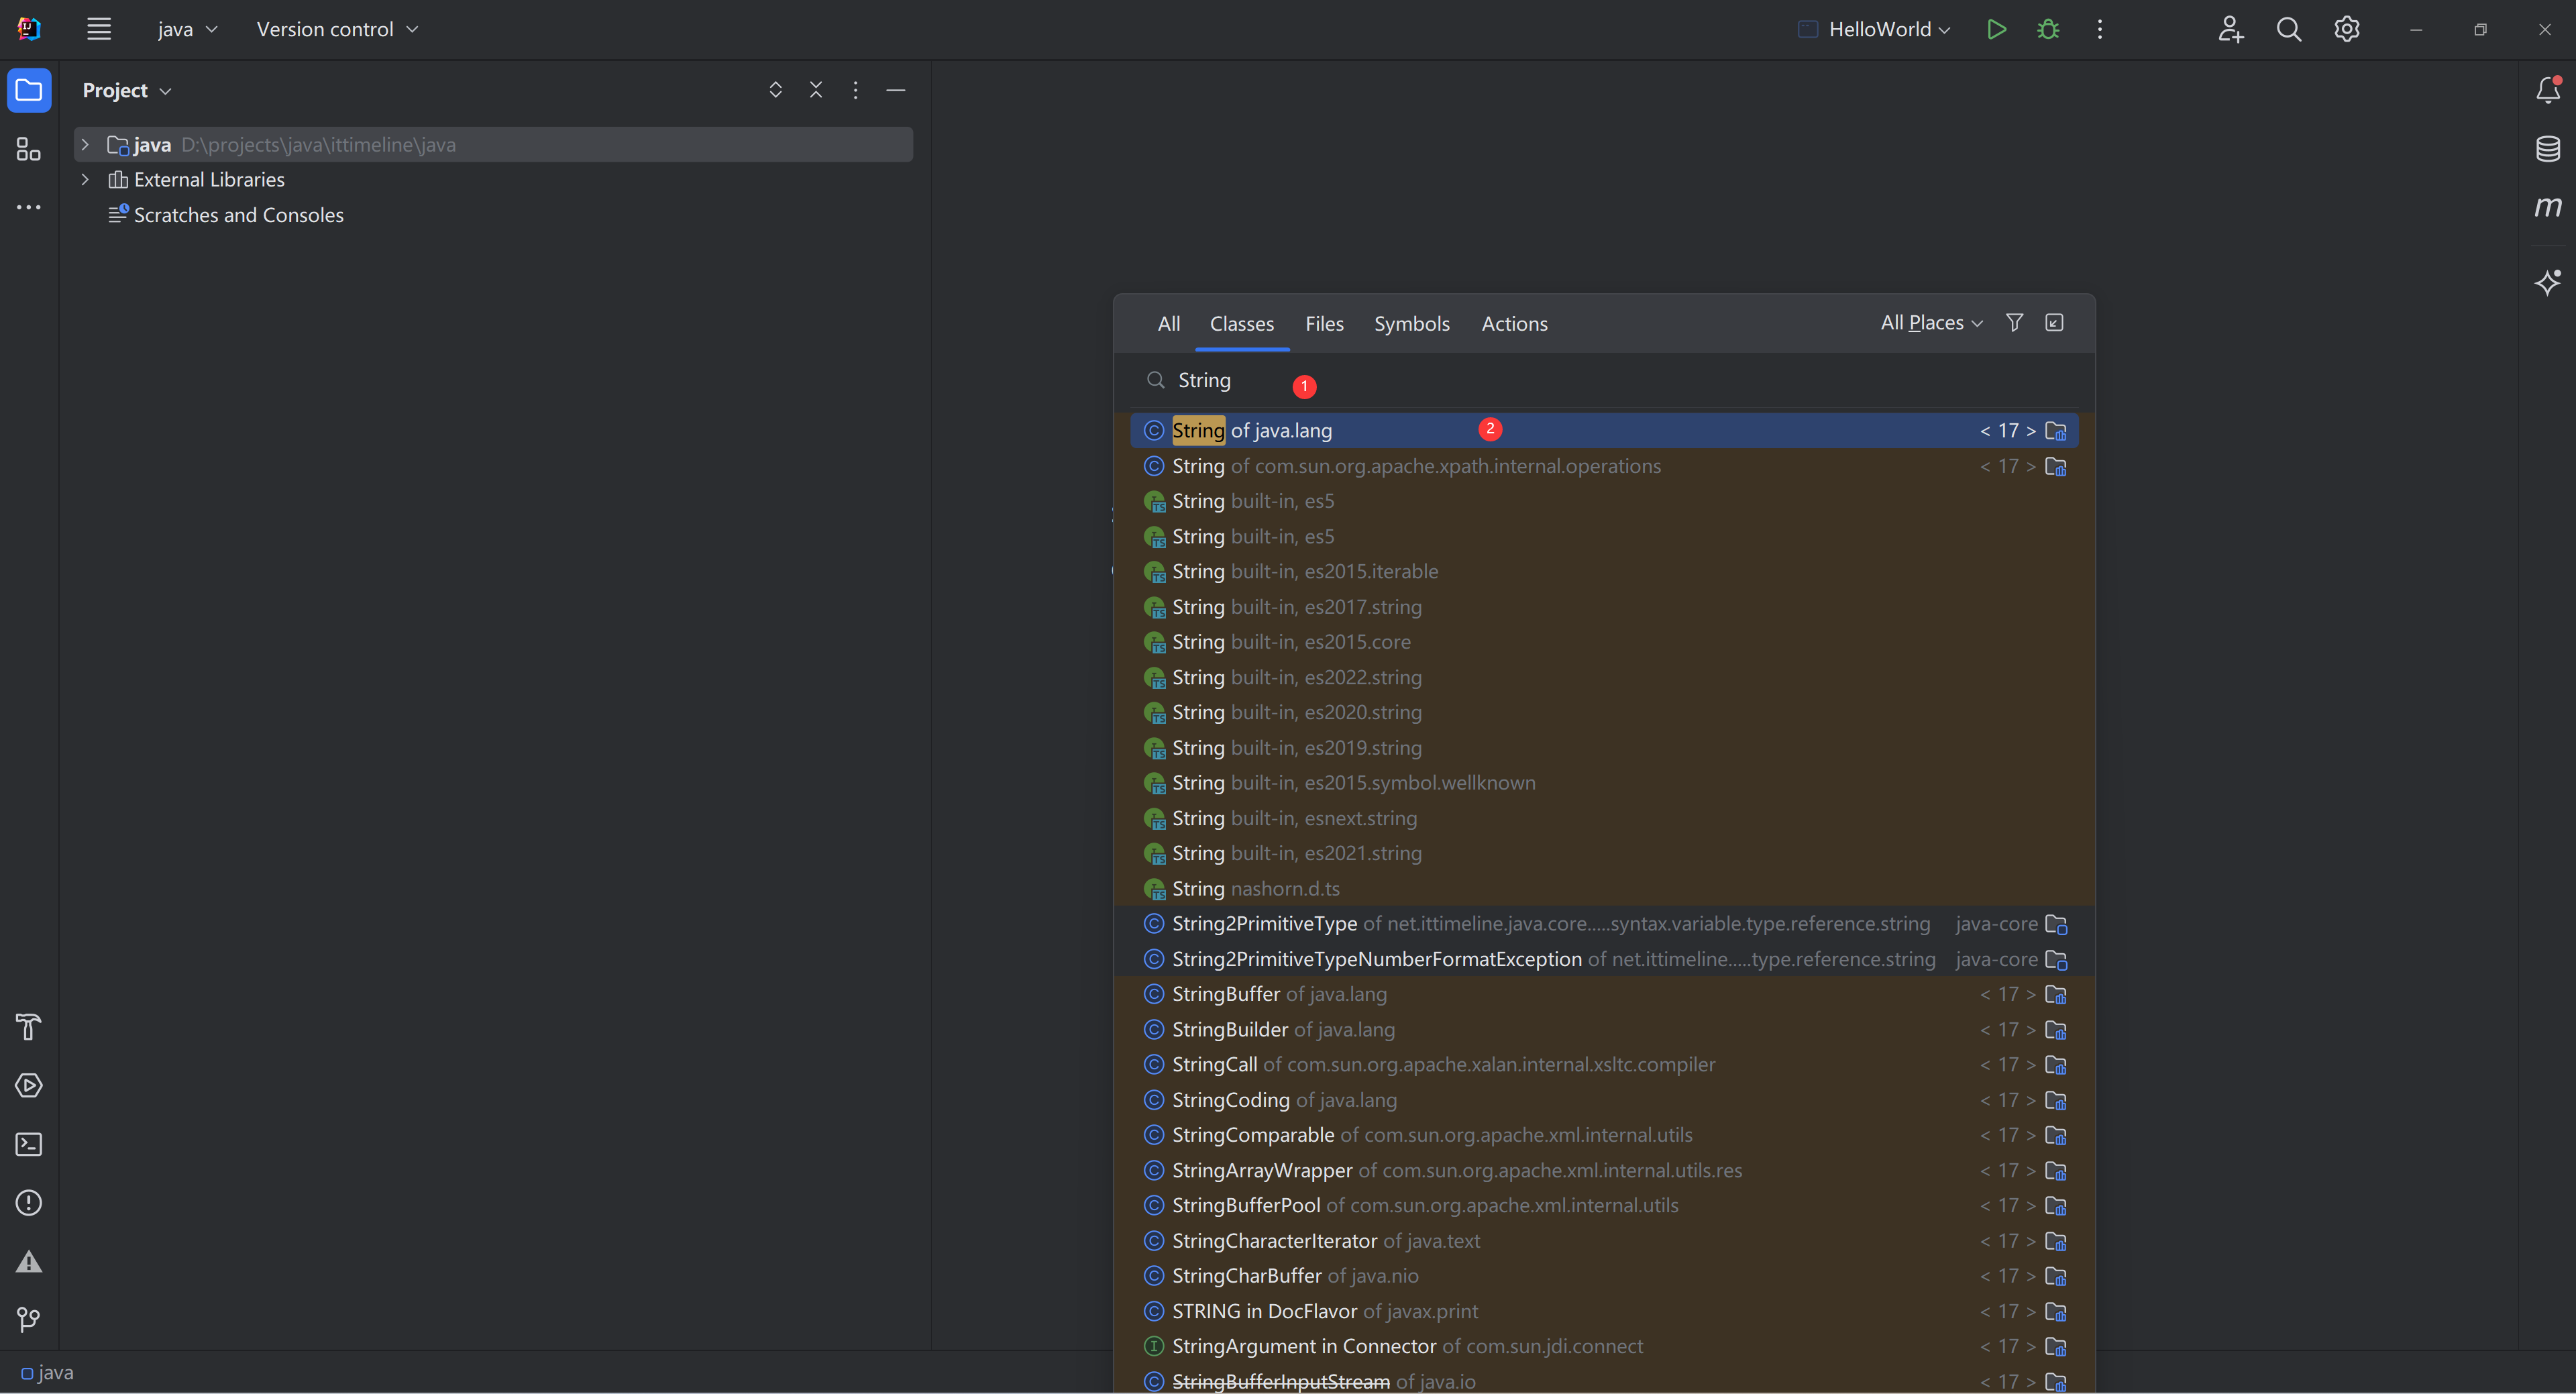Open the Problems tool window

(29, 1203)
